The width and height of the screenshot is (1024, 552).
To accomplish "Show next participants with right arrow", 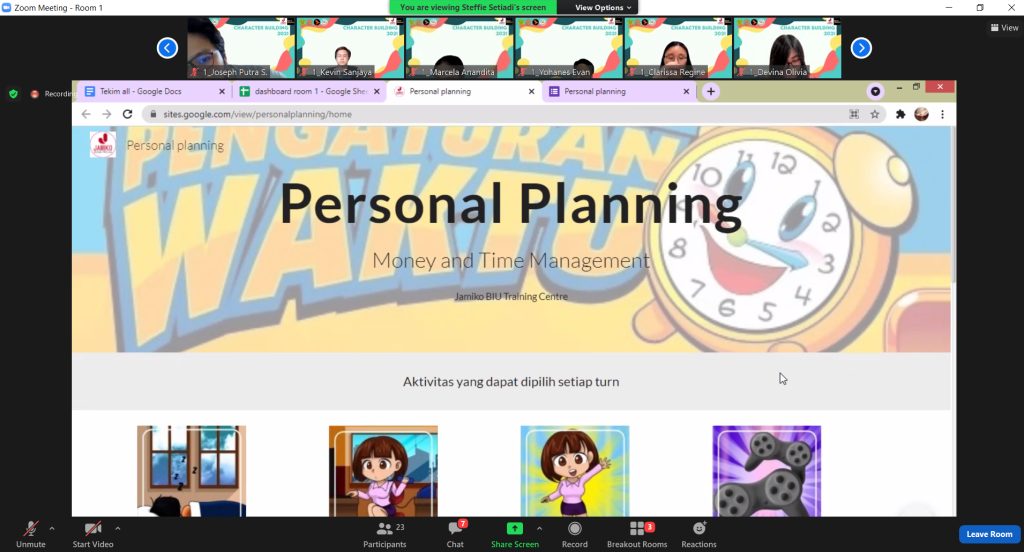I will (x=861, y=48).
